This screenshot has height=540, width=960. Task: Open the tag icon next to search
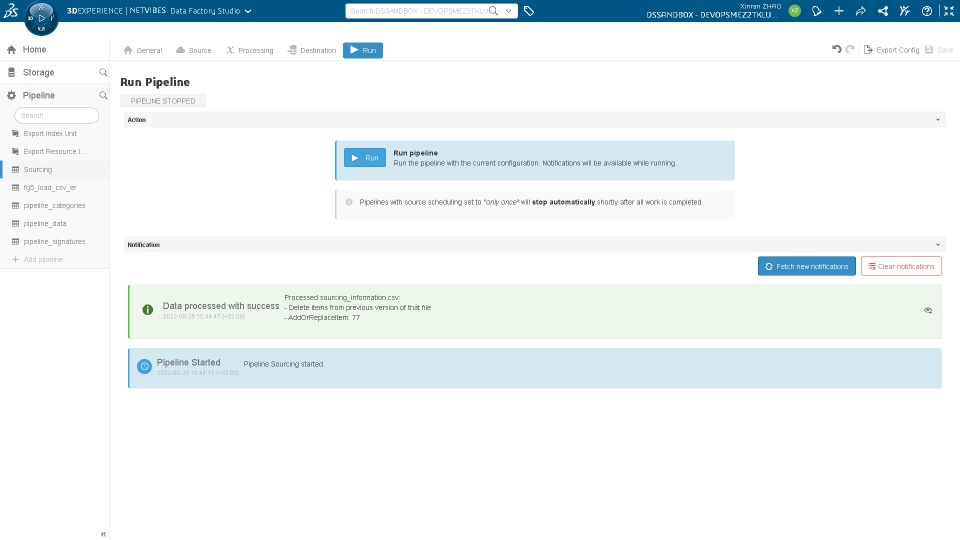tap(529, 11)
